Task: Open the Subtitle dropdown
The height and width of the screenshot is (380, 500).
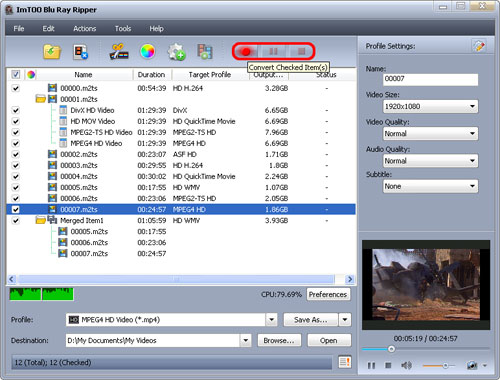Action: click(x=430, y=186)
